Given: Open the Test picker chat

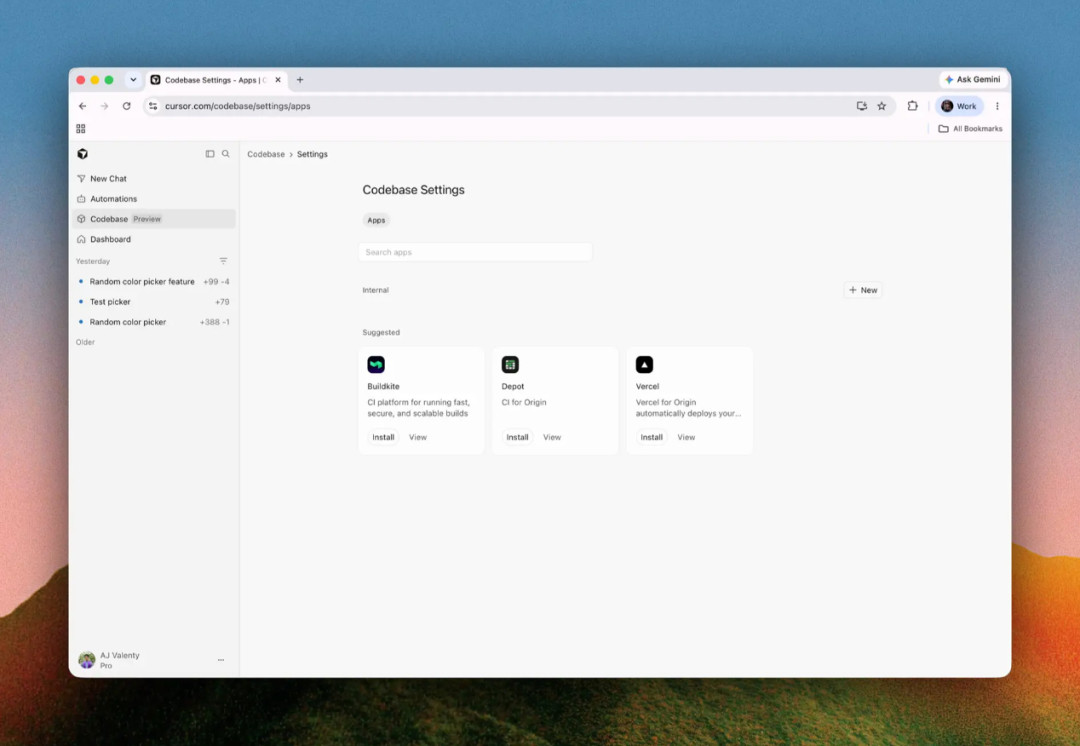Looking at the screenshot, I should [154, 302].
